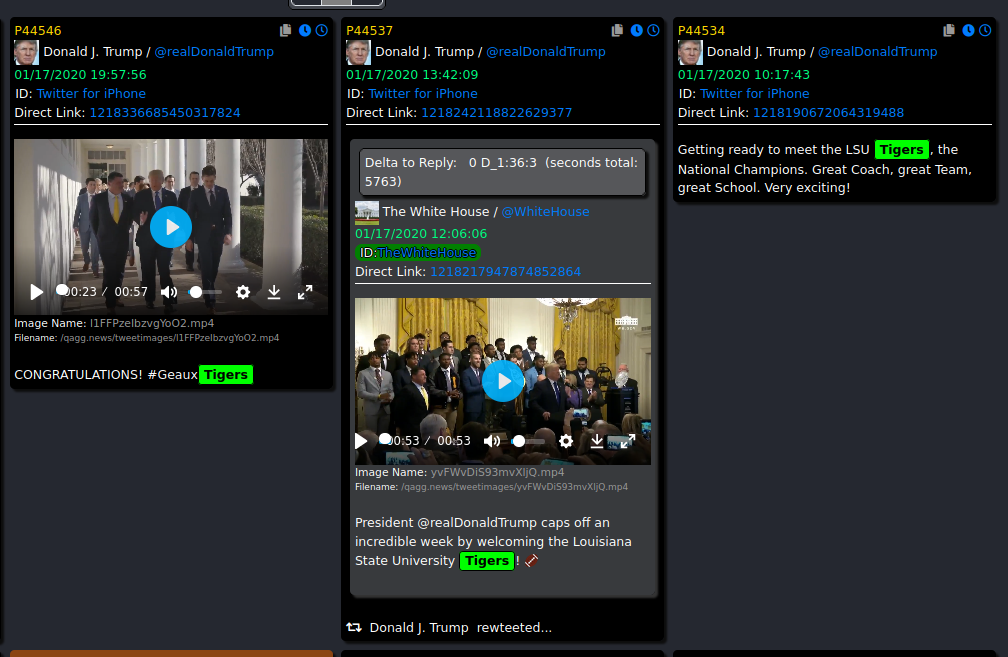Click highlighted 'Tigers' in the LSU tweet text

[x=901, y=150]
